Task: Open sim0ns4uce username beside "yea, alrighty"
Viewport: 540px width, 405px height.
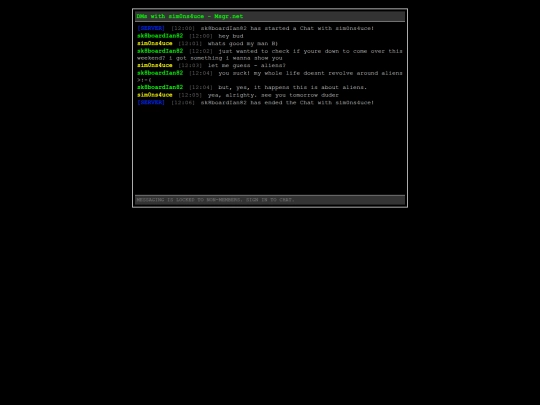Action: coord(155,95)
